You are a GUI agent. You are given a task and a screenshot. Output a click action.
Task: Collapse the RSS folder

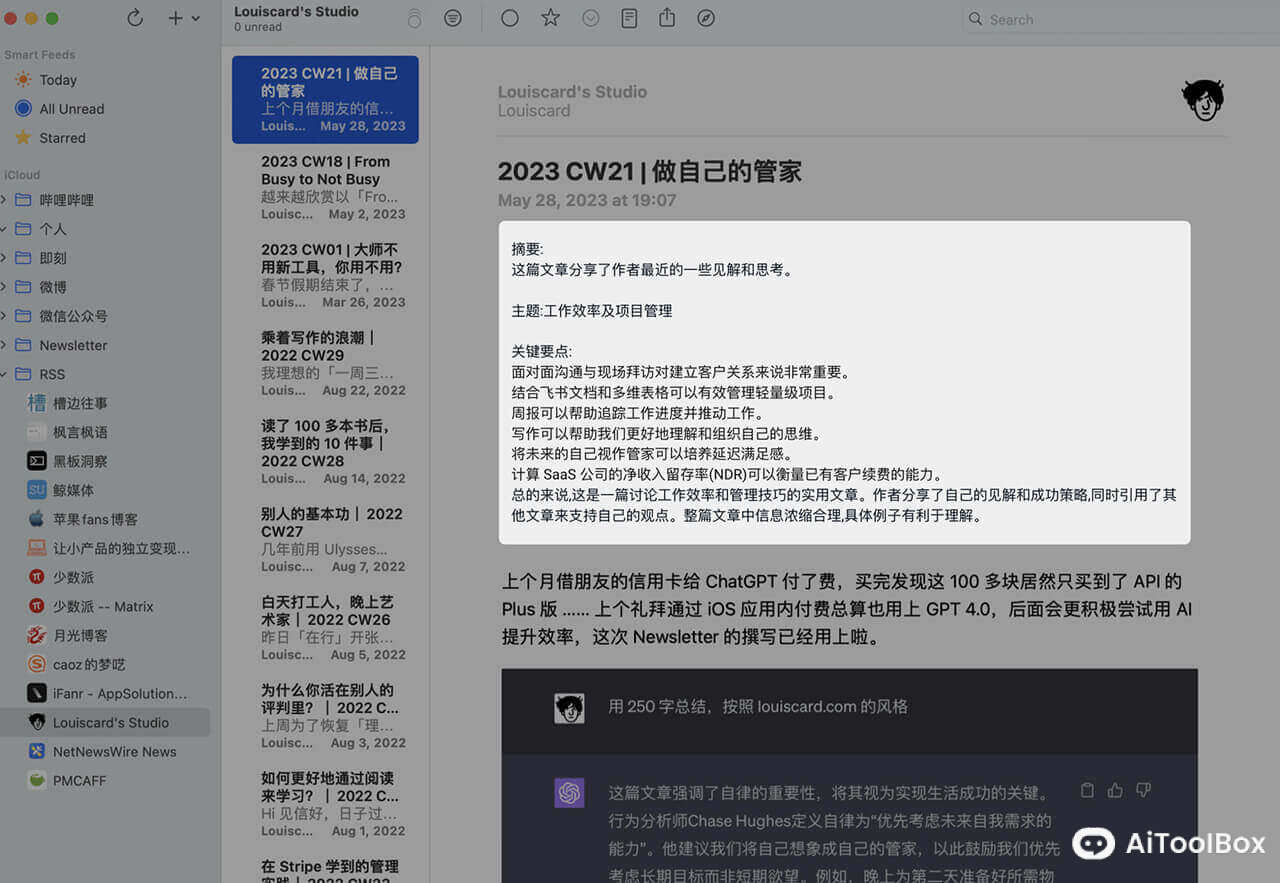(x=5, y=374)
